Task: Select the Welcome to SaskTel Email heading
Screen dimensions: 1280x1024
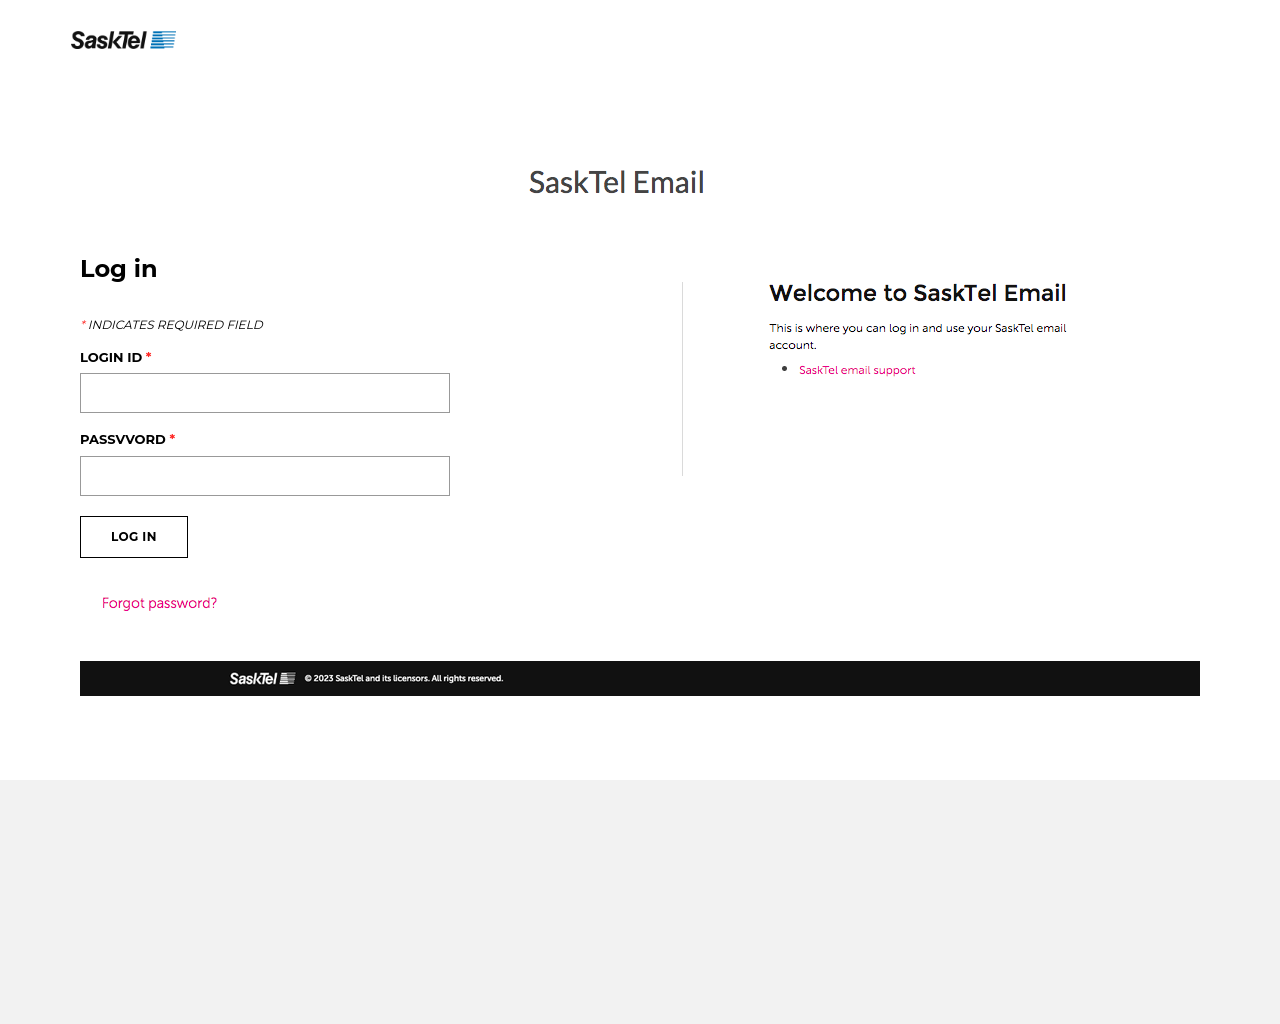Action: tap(917, 293)
